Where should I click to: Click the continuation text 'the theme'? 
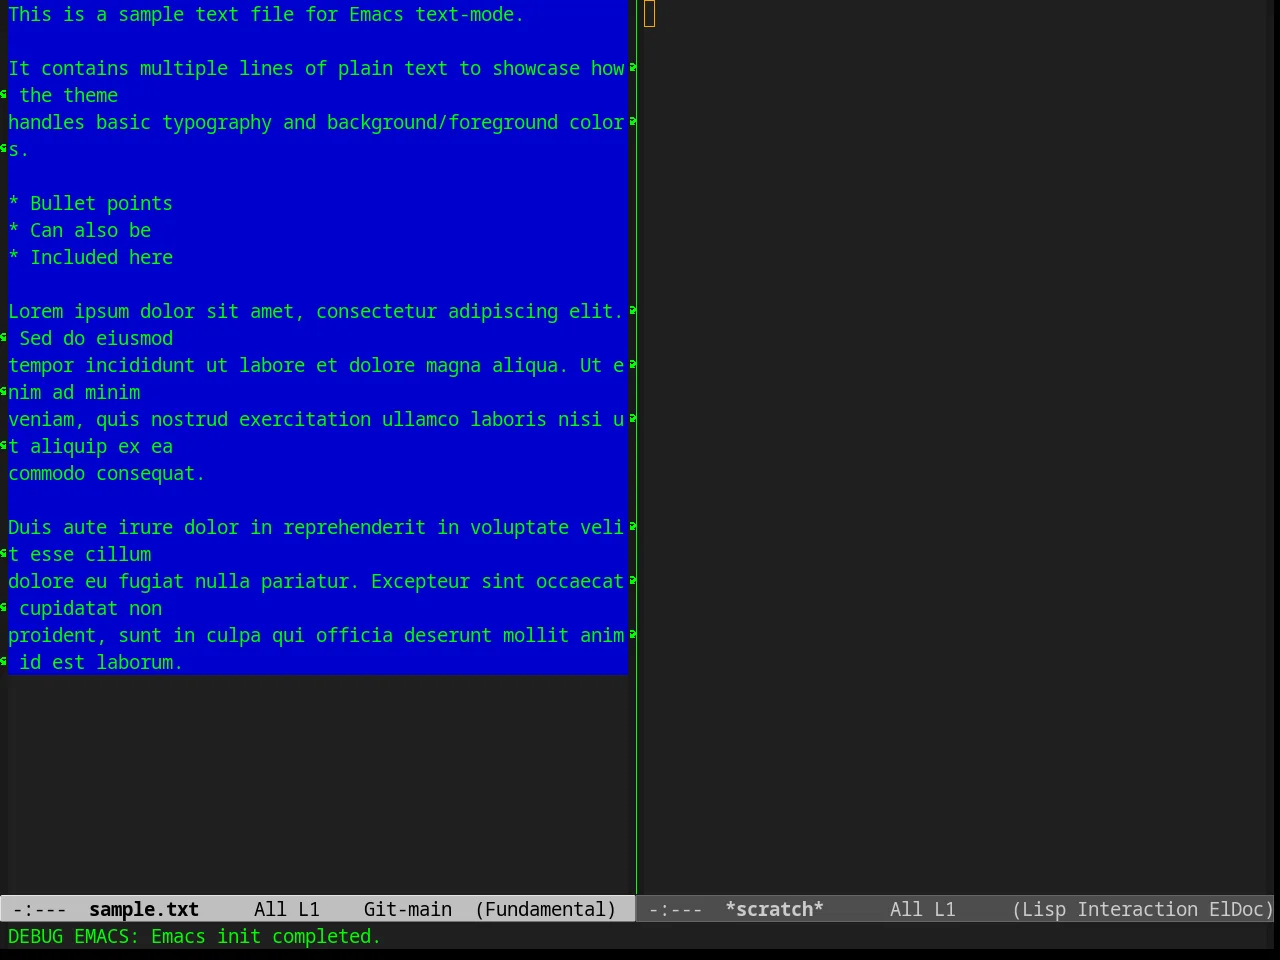(x=68, y=95)
